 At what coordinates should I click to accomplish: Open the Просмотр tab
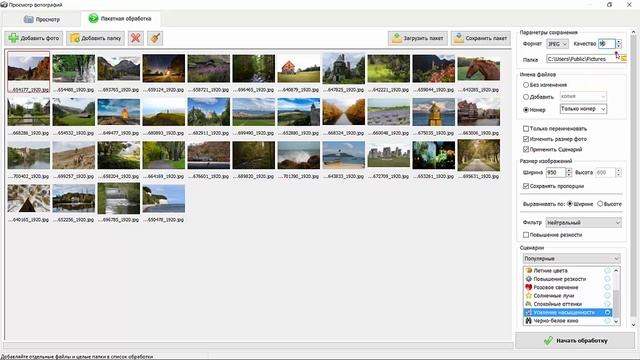click(x=42, y=19)
